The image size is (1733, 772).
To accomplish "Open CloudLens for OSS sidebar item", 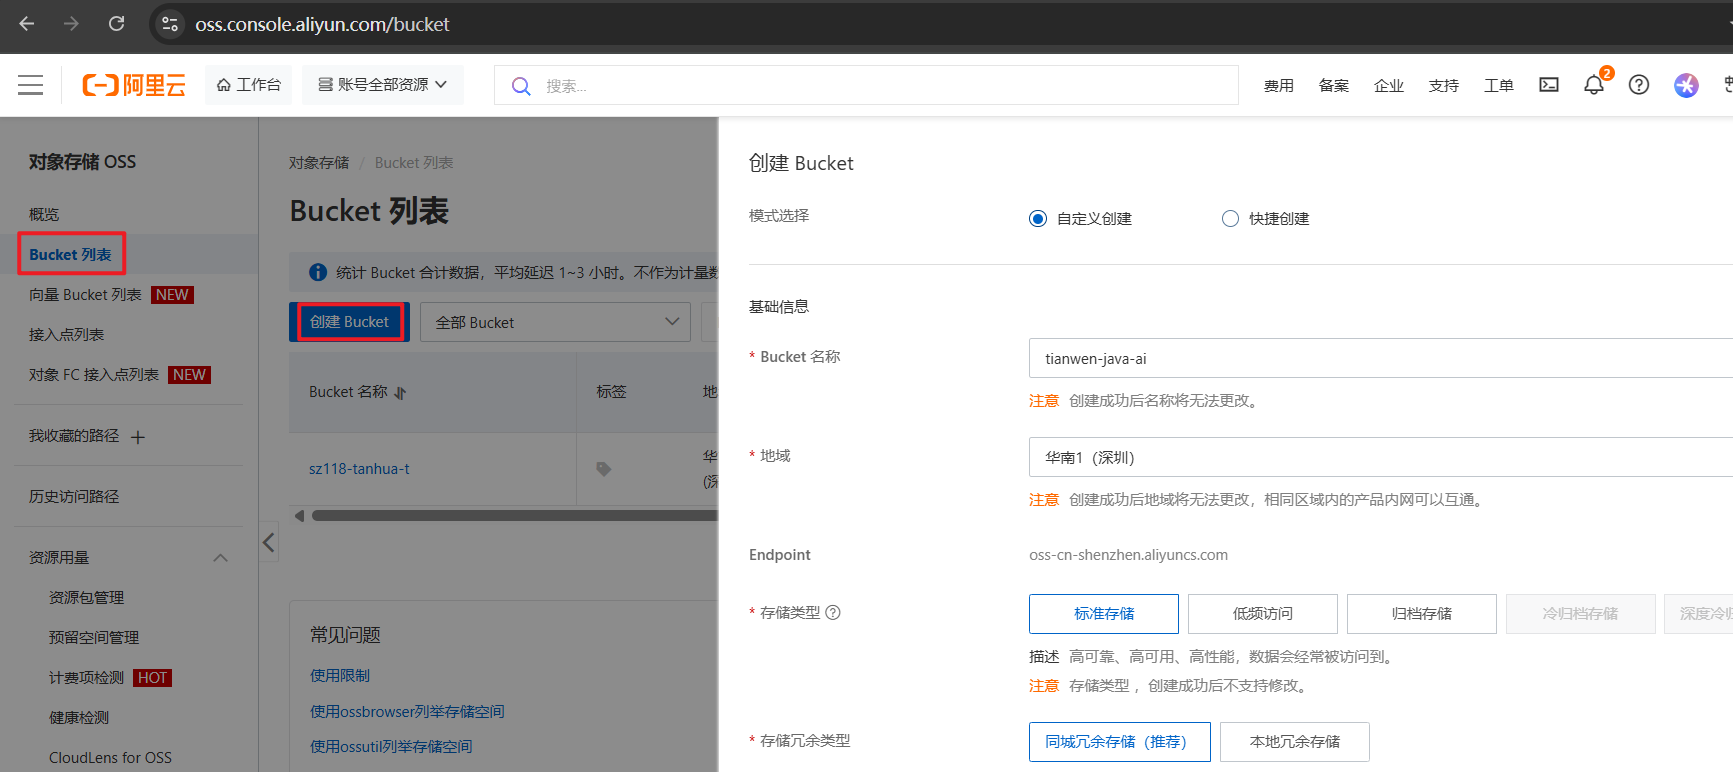I will click(110, 757).
